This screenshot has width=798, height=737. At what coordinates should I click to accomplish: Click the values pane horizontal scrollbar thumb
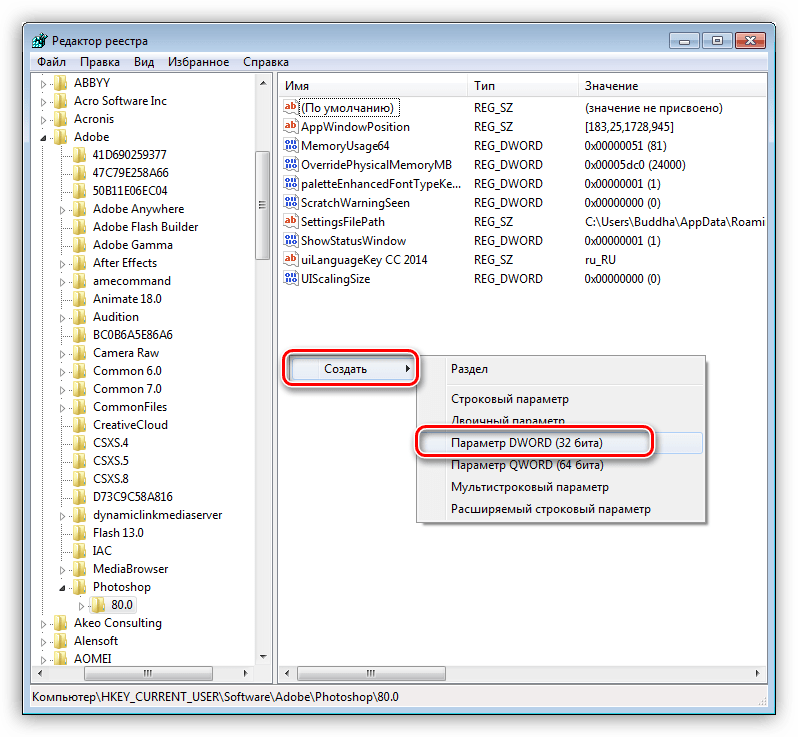tap(372, 673)
